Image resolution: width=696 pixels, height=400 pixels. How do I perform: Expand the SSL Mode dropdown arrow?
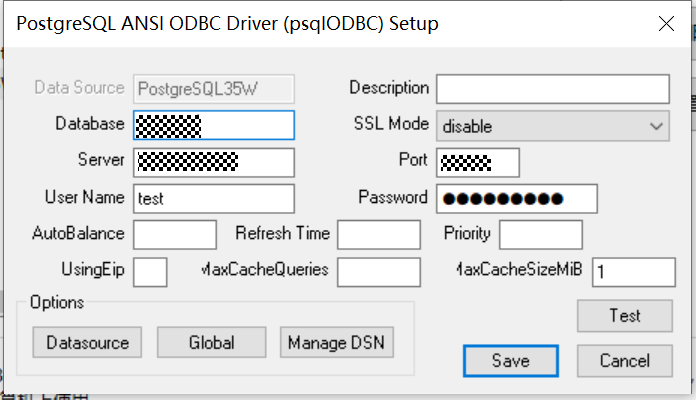click(656, 127)
